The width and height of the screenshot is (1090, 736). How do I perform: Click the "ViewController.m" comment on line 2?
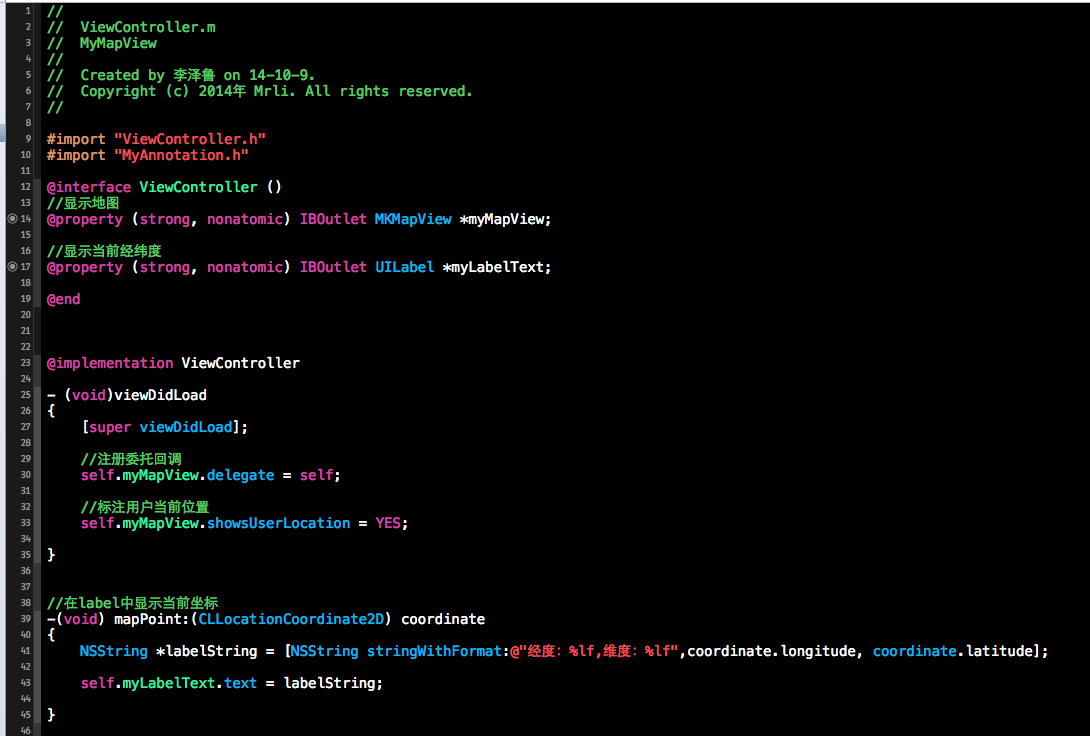(x=147, y=27)
